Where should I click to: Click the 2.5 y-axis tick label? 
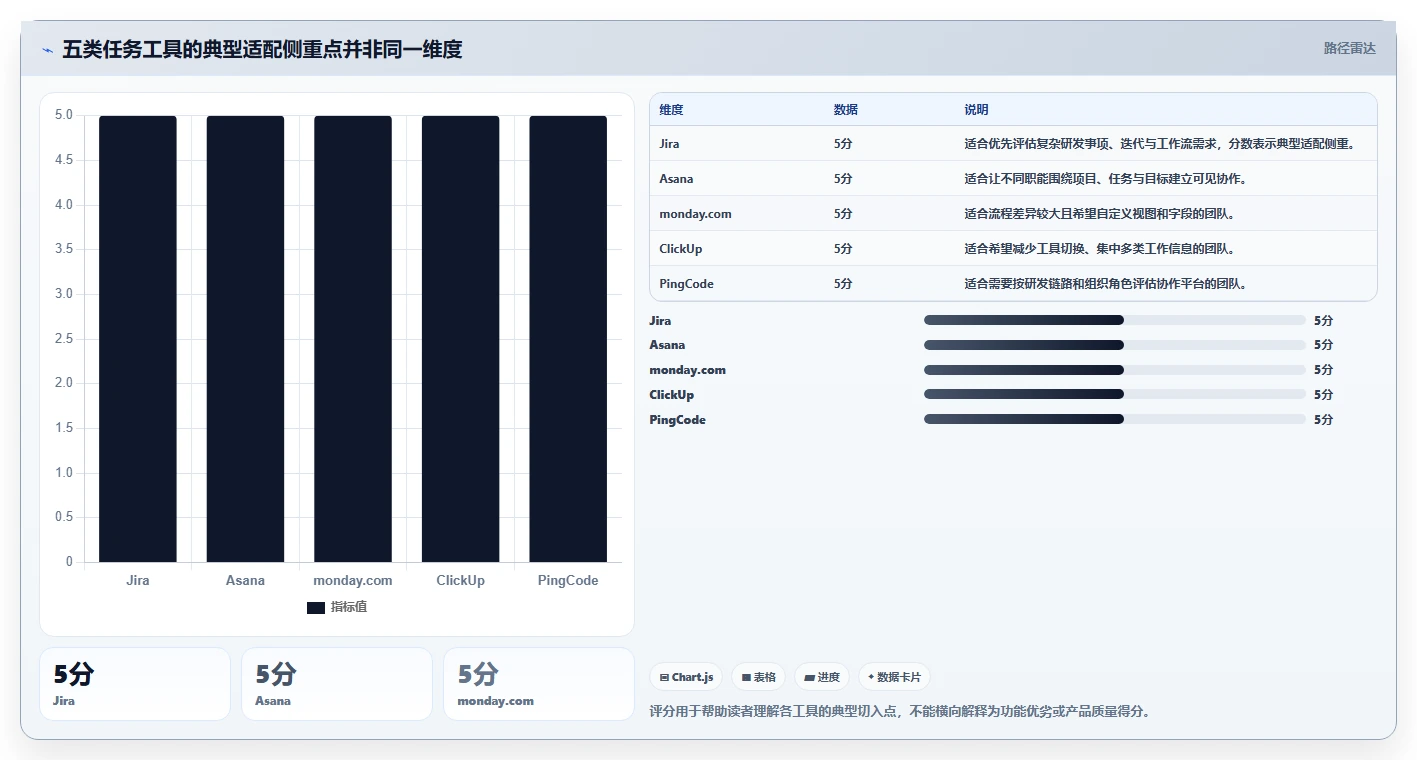pyautogui.click(x=64, y=339)
